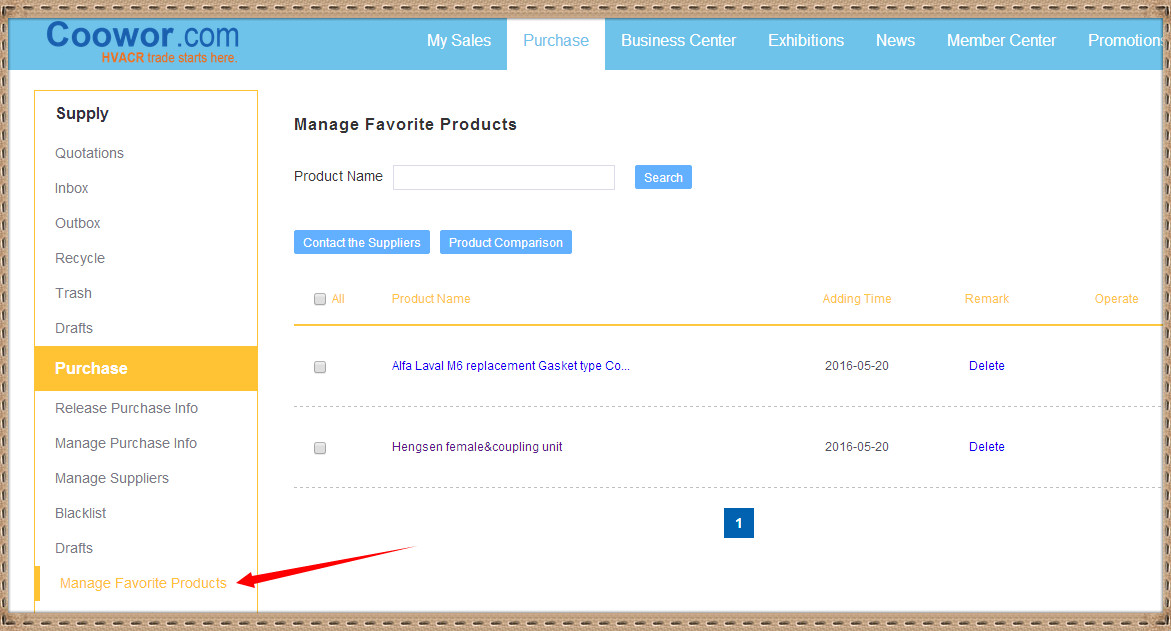The height and width of the screenshot is (631, 1171).
Task: Open the Member Center tab
Action: click(1001, 41)
